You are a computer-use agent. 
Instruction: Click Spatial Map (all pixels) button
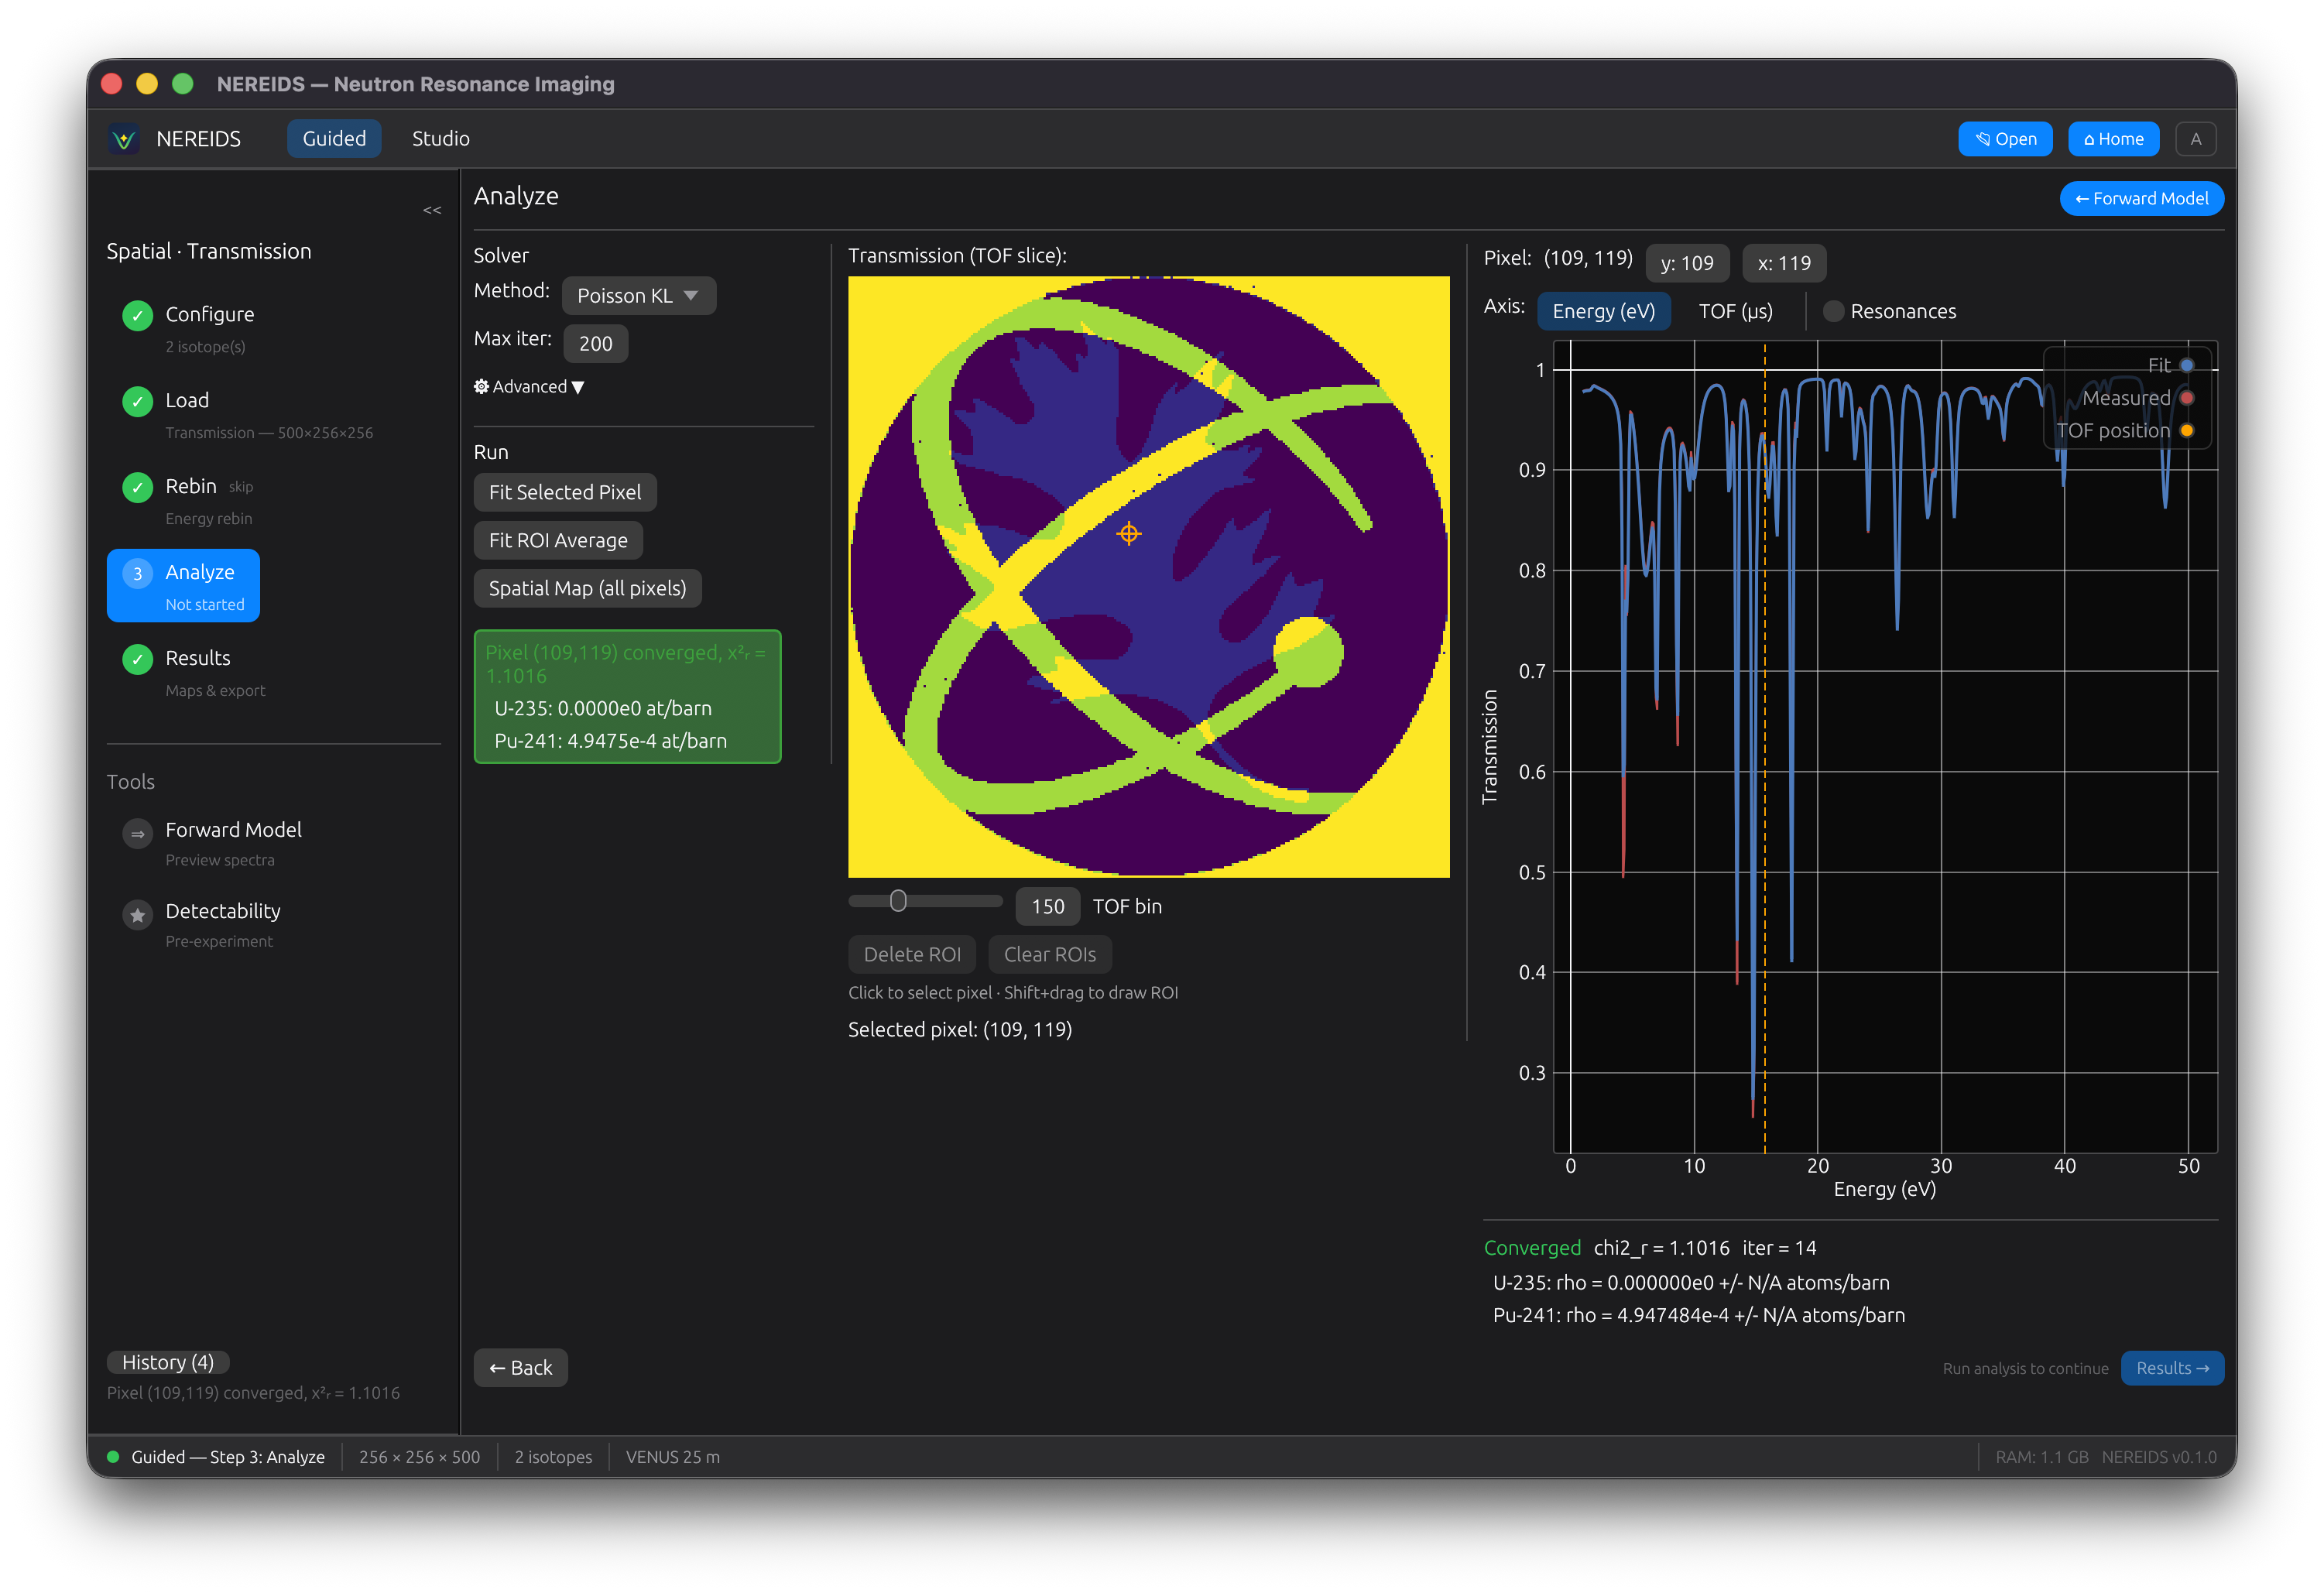click(587, 588)
